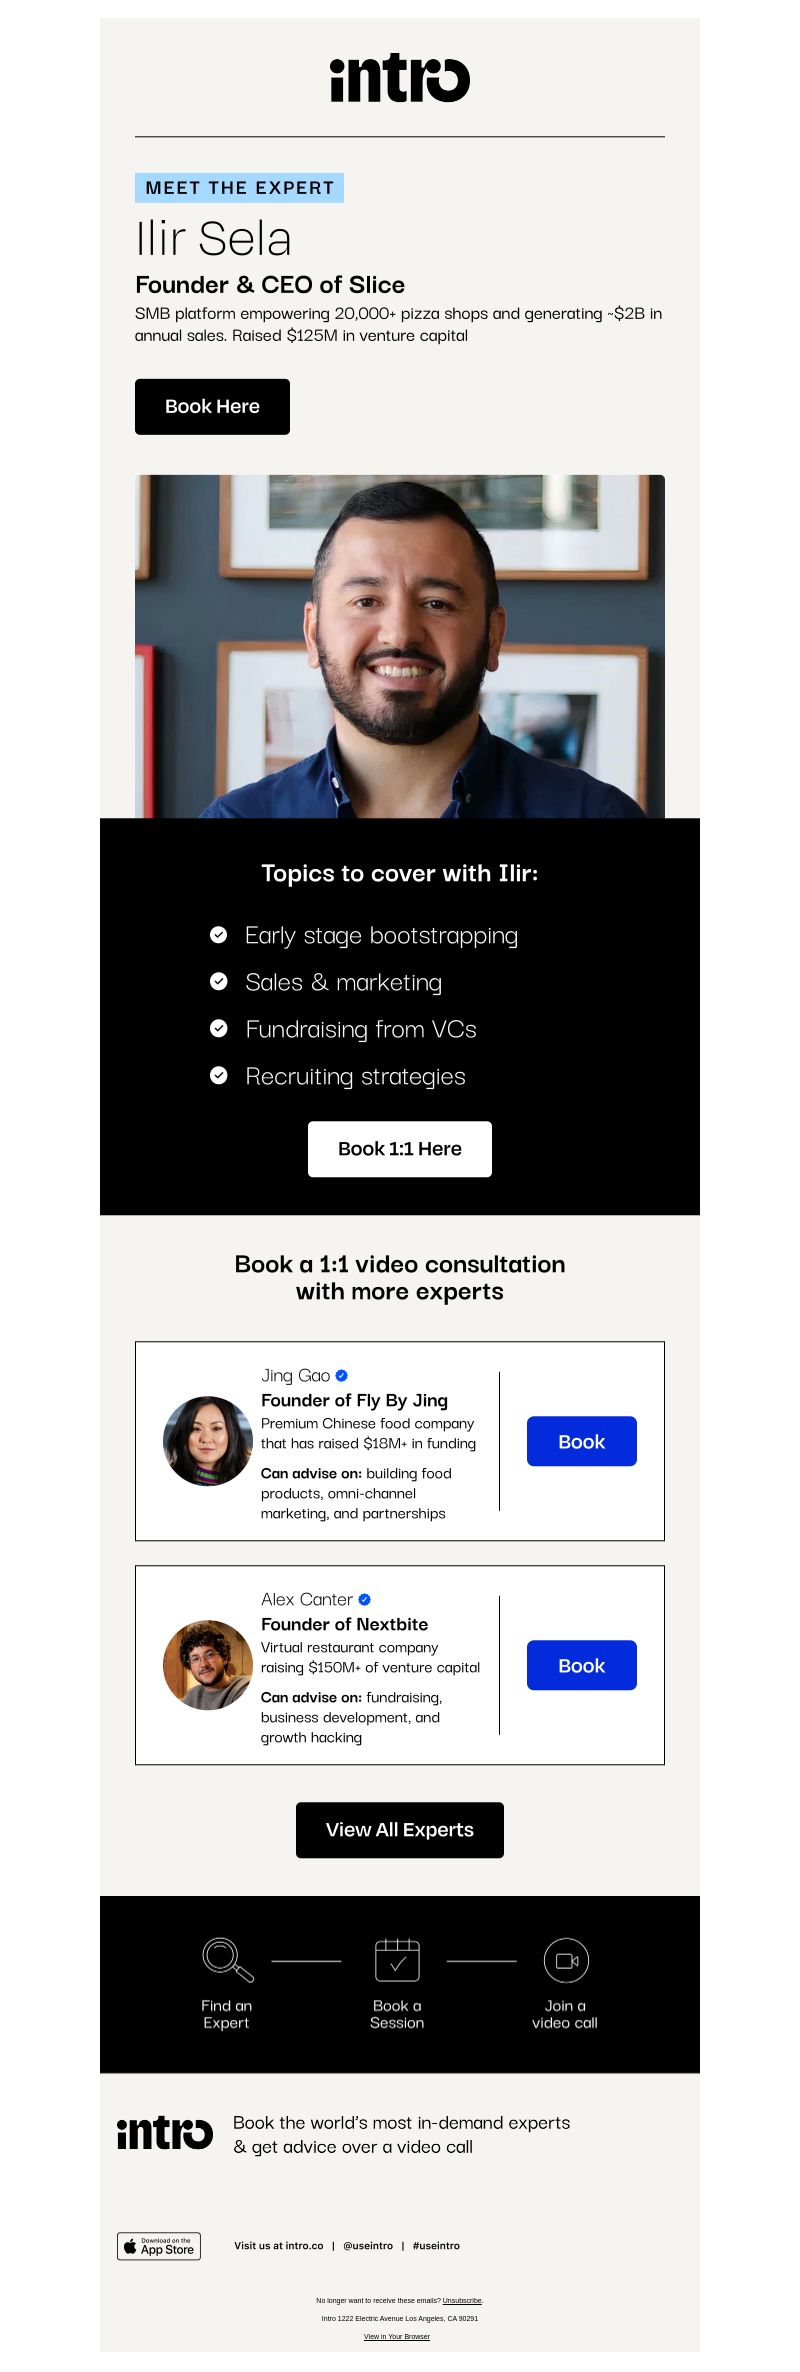Click the verified badge next to Jing Gao
800x2372 pixels.
coord(341,1376)
